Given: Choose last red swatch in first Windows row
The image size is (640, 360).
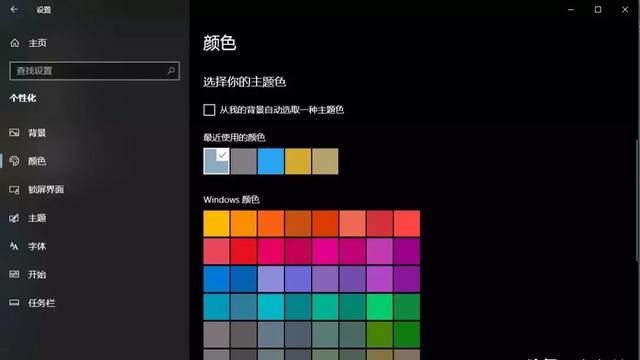Looking at the screenshot, I should coord(407,224).
